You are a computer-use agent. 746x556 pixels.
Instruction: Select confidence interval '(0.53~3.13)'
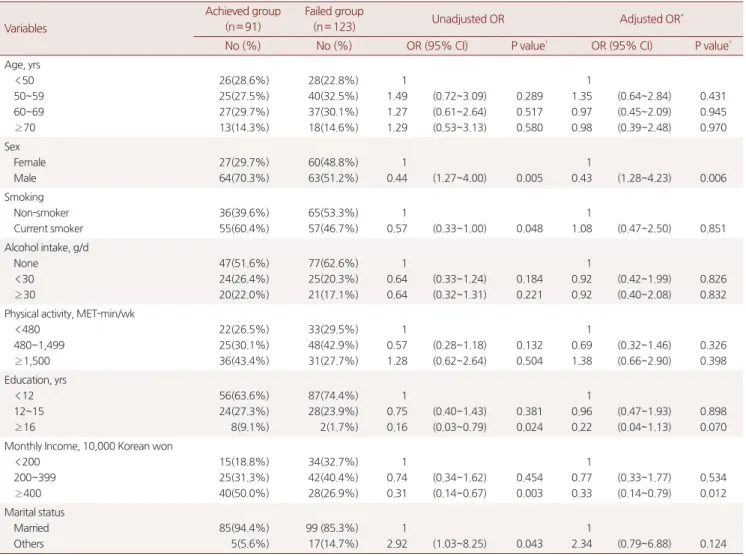pyautogui.click(x=460, y=127)
